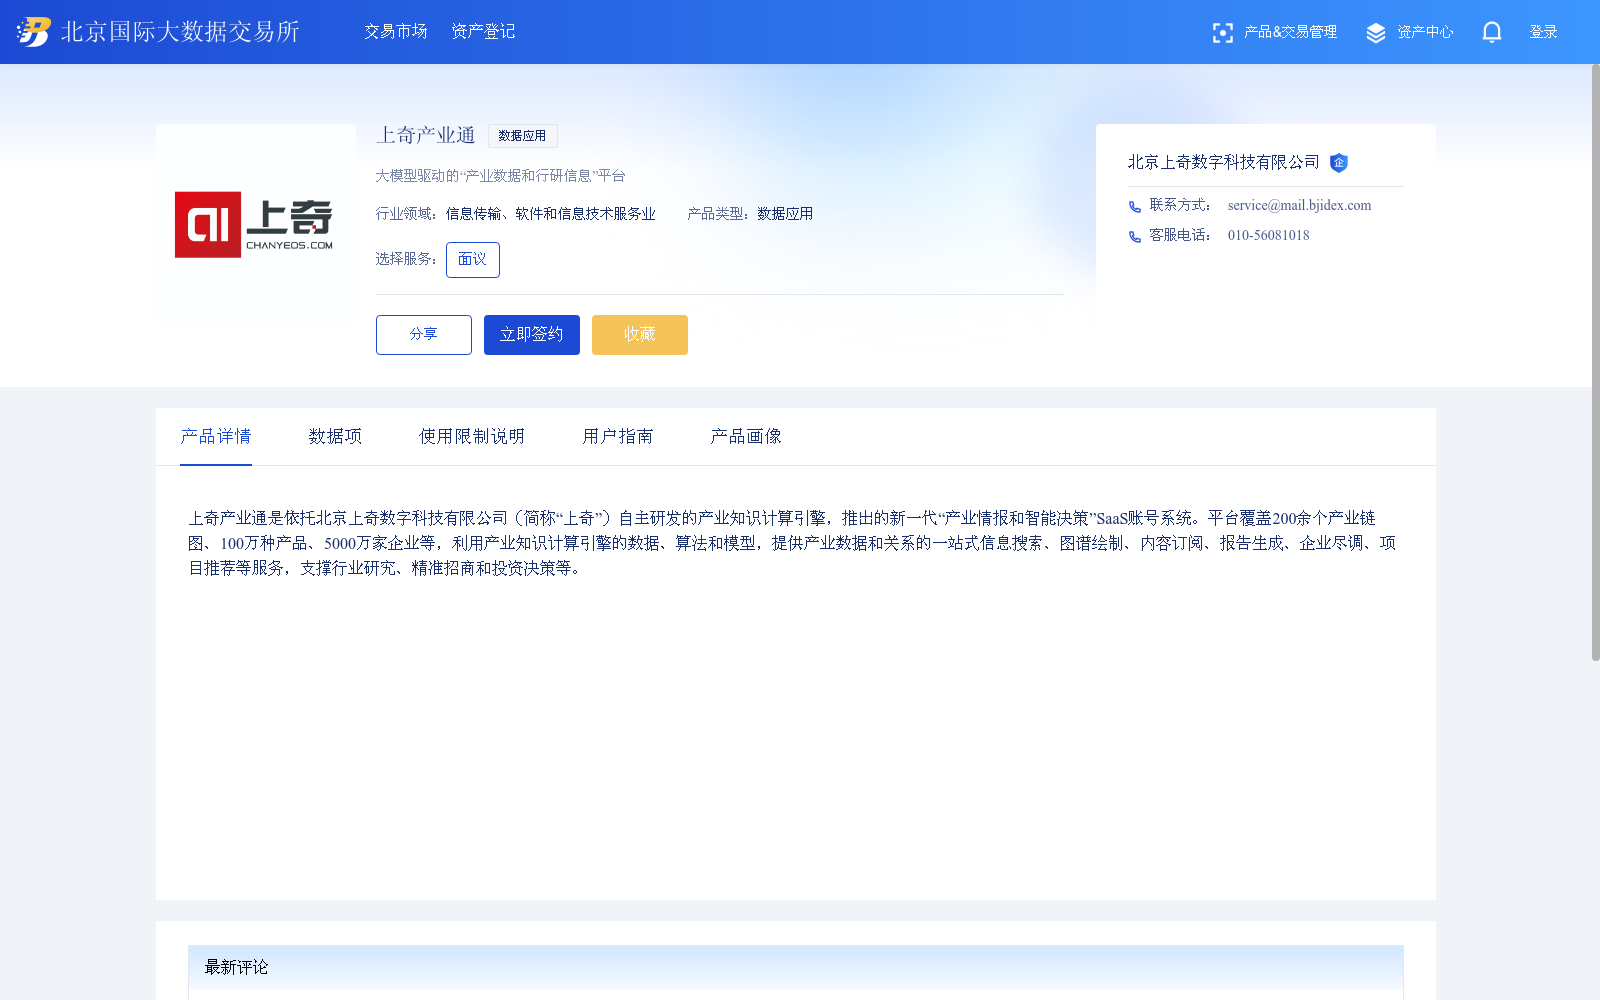Click the enterprise verified shield badge
Screen dimensions: 1600x1000
pyautogui.click(x=1339, y=163)
